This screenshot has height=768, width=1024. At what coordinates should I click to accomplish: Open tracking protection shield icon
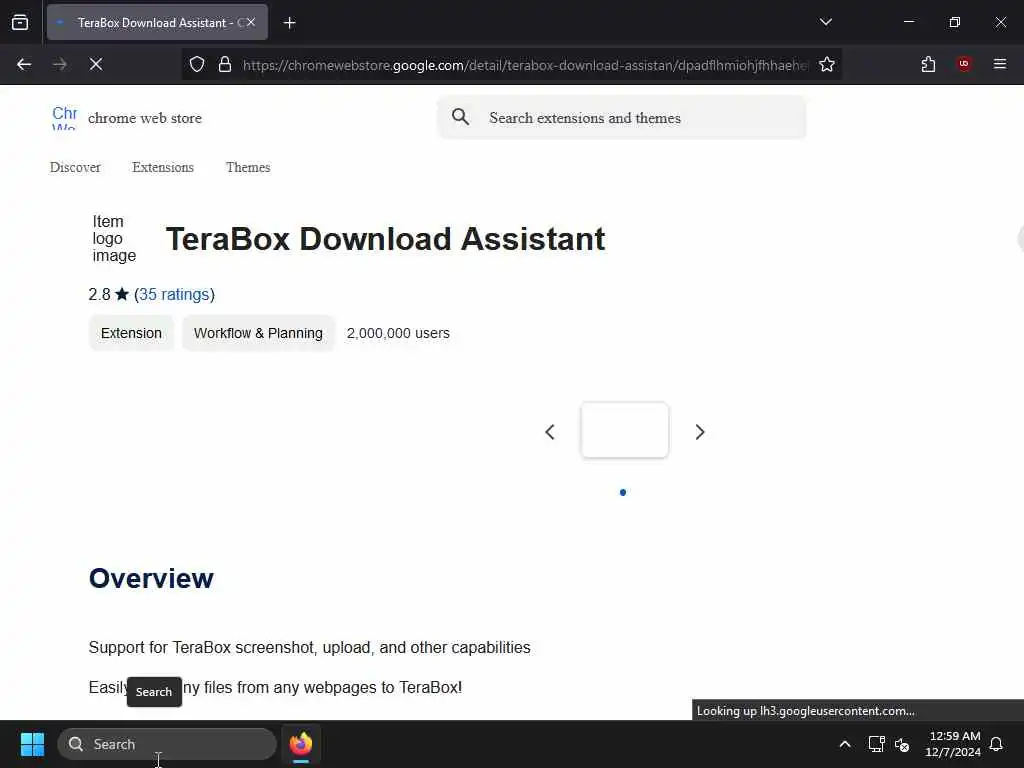tap(197, 64)
